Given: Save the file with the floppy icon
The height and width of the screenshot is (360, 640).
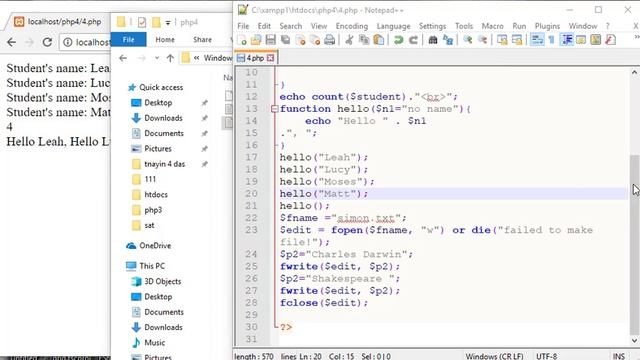Looking at the screenshot, I should (270, 40).
